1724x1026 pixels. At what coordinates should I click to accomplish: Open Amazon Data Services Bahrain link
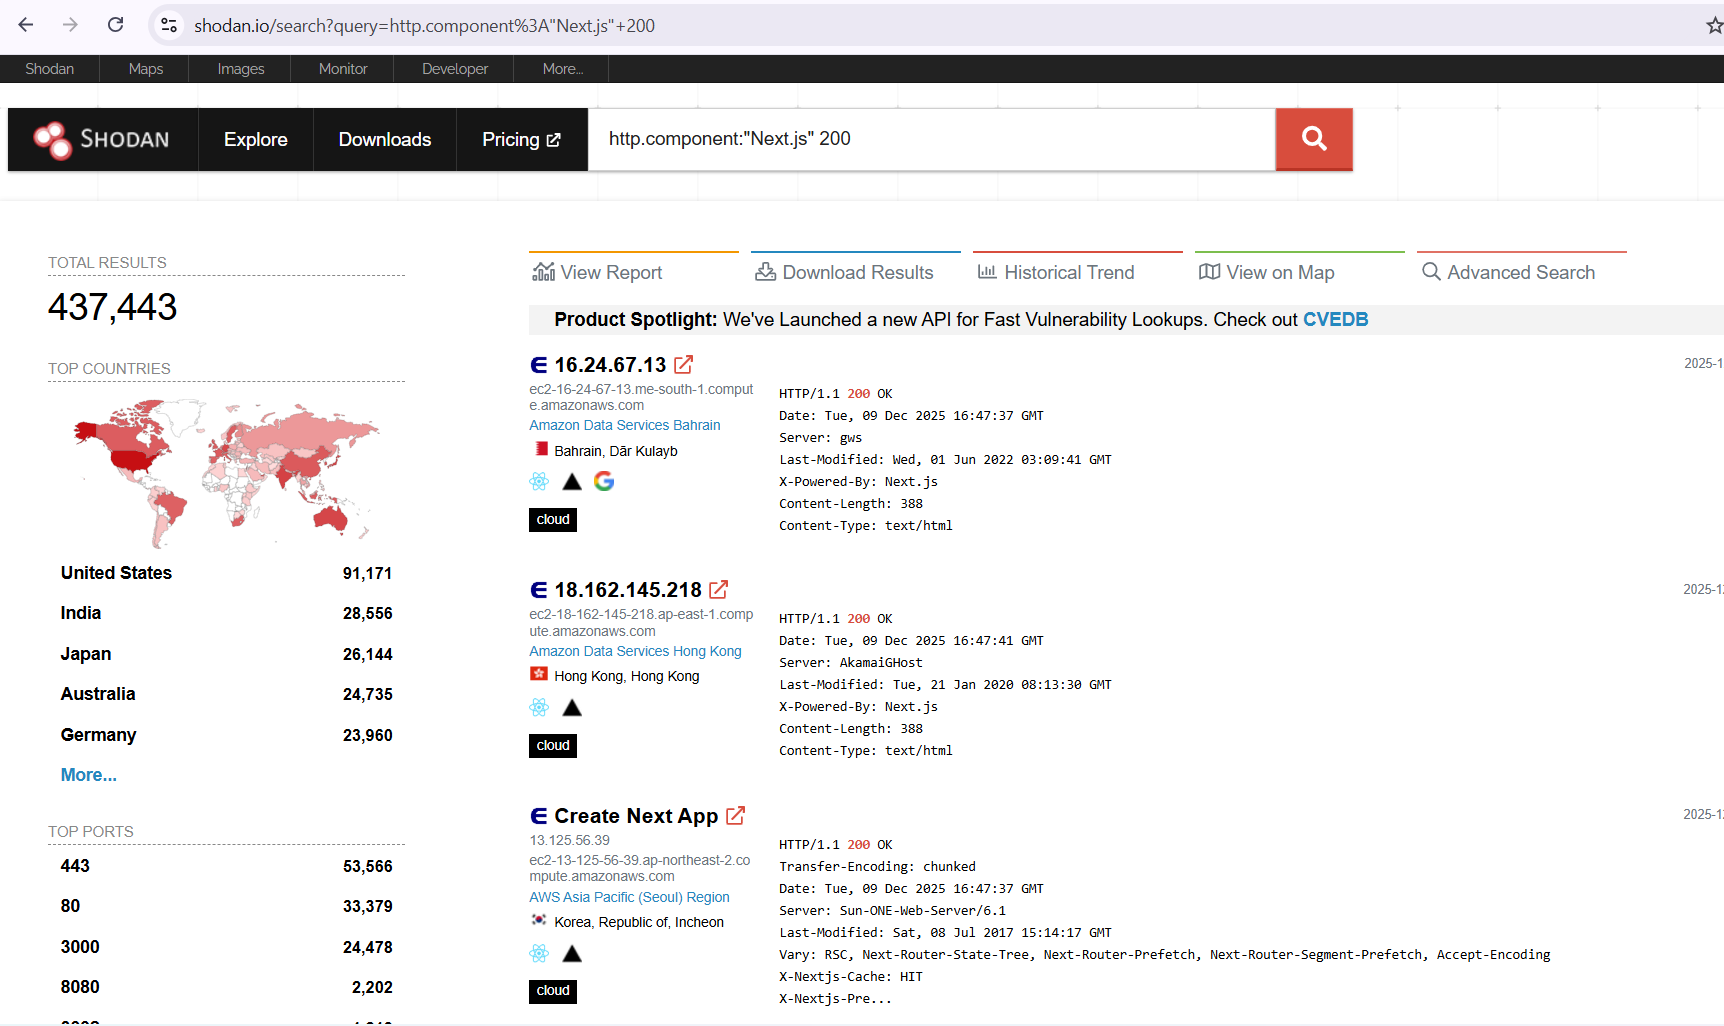coord(625,425)
